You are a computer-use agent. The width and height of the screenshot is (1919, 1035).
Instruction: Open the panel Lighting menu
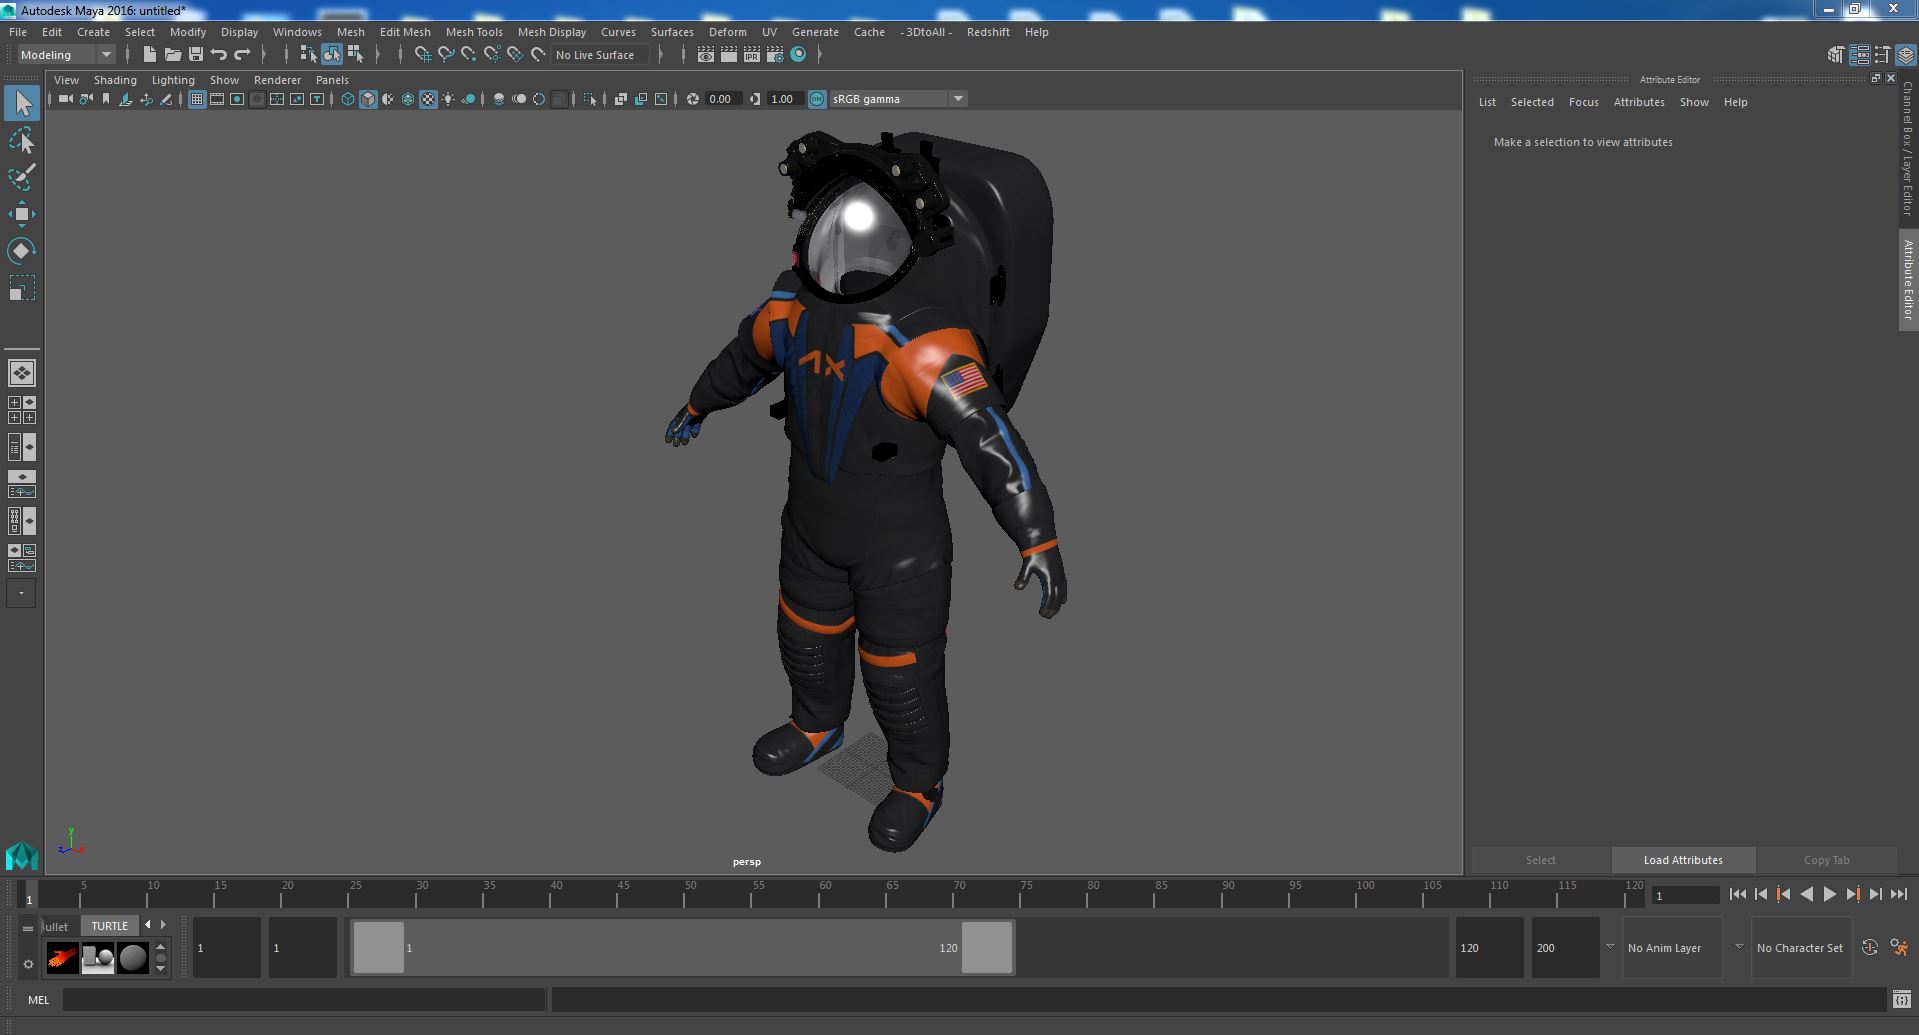pos(173,80)
